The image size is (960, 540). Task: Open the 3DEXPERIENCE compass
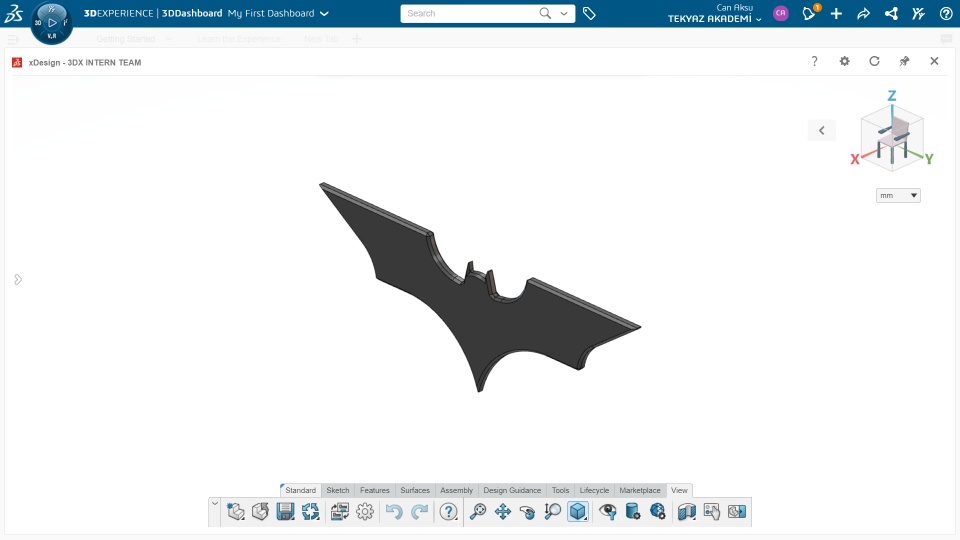[52, 23]
